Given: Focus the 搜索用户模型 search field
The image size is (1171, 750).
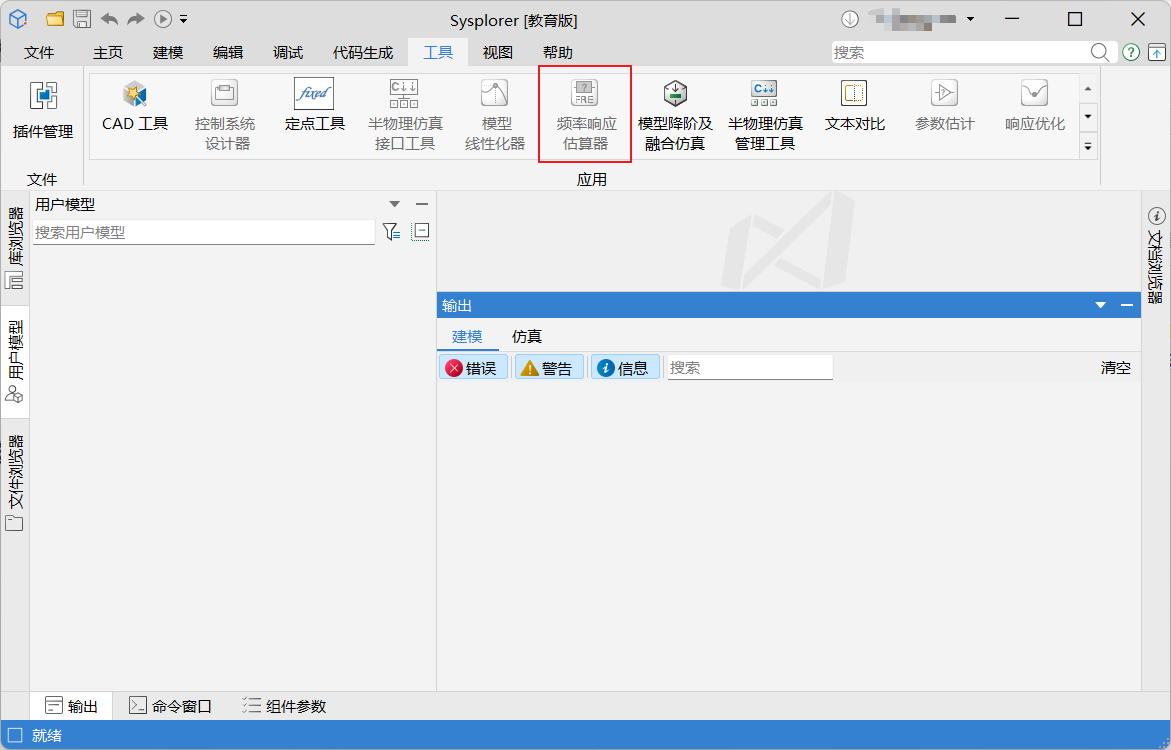Looking at the screenshot, I should pos(203,232).
